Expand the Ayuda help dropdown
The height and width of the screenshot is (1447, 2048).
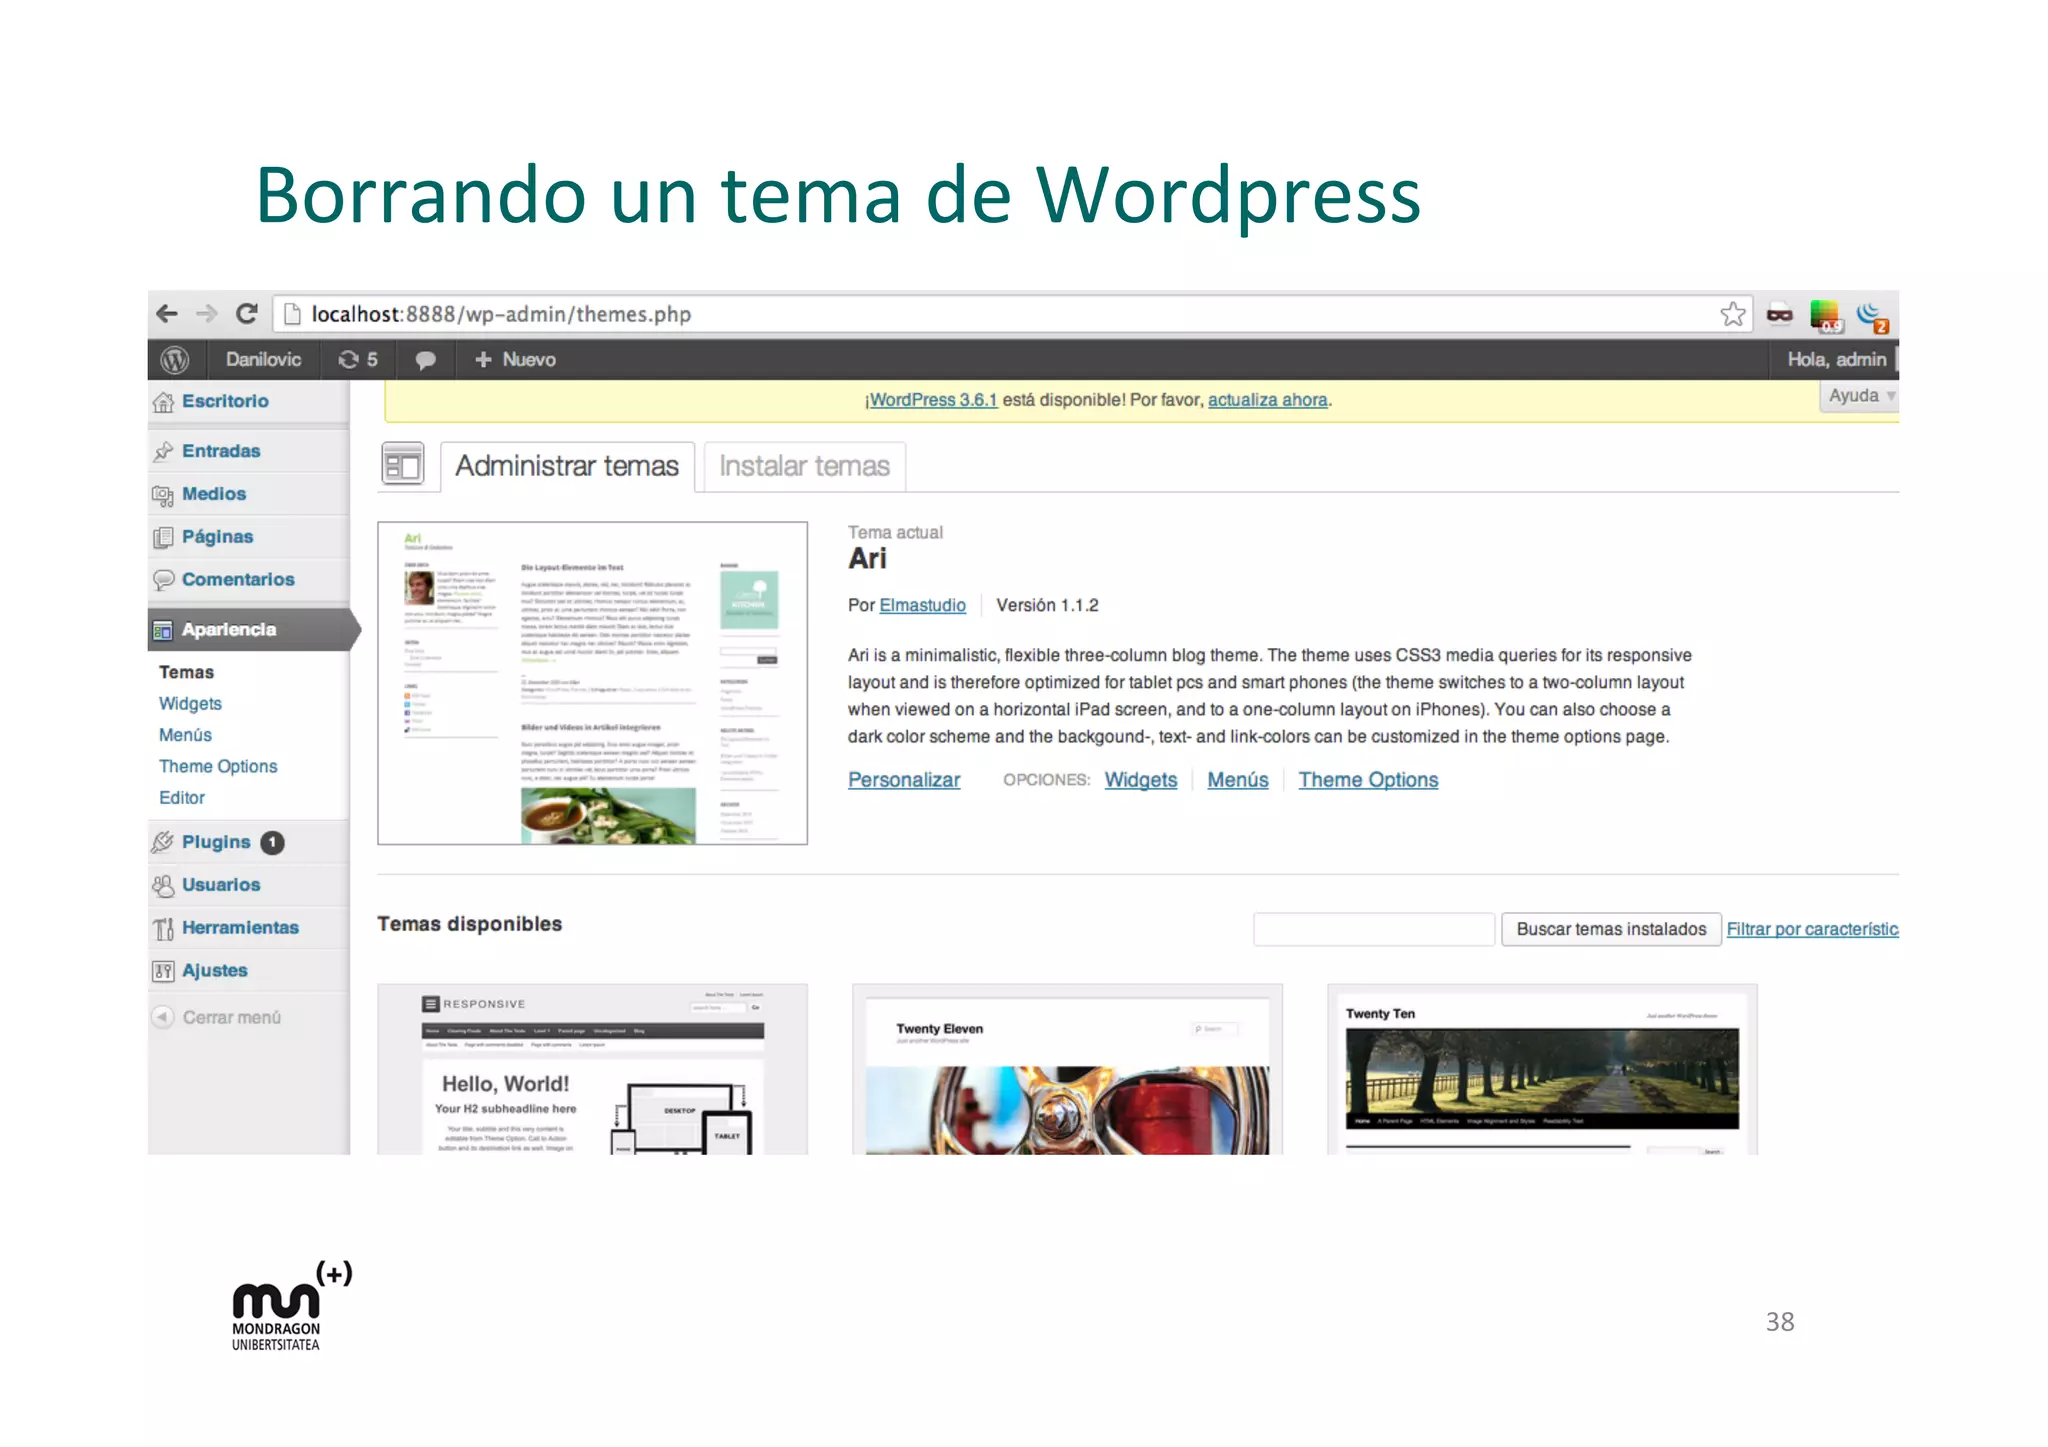click(1861, 396)
